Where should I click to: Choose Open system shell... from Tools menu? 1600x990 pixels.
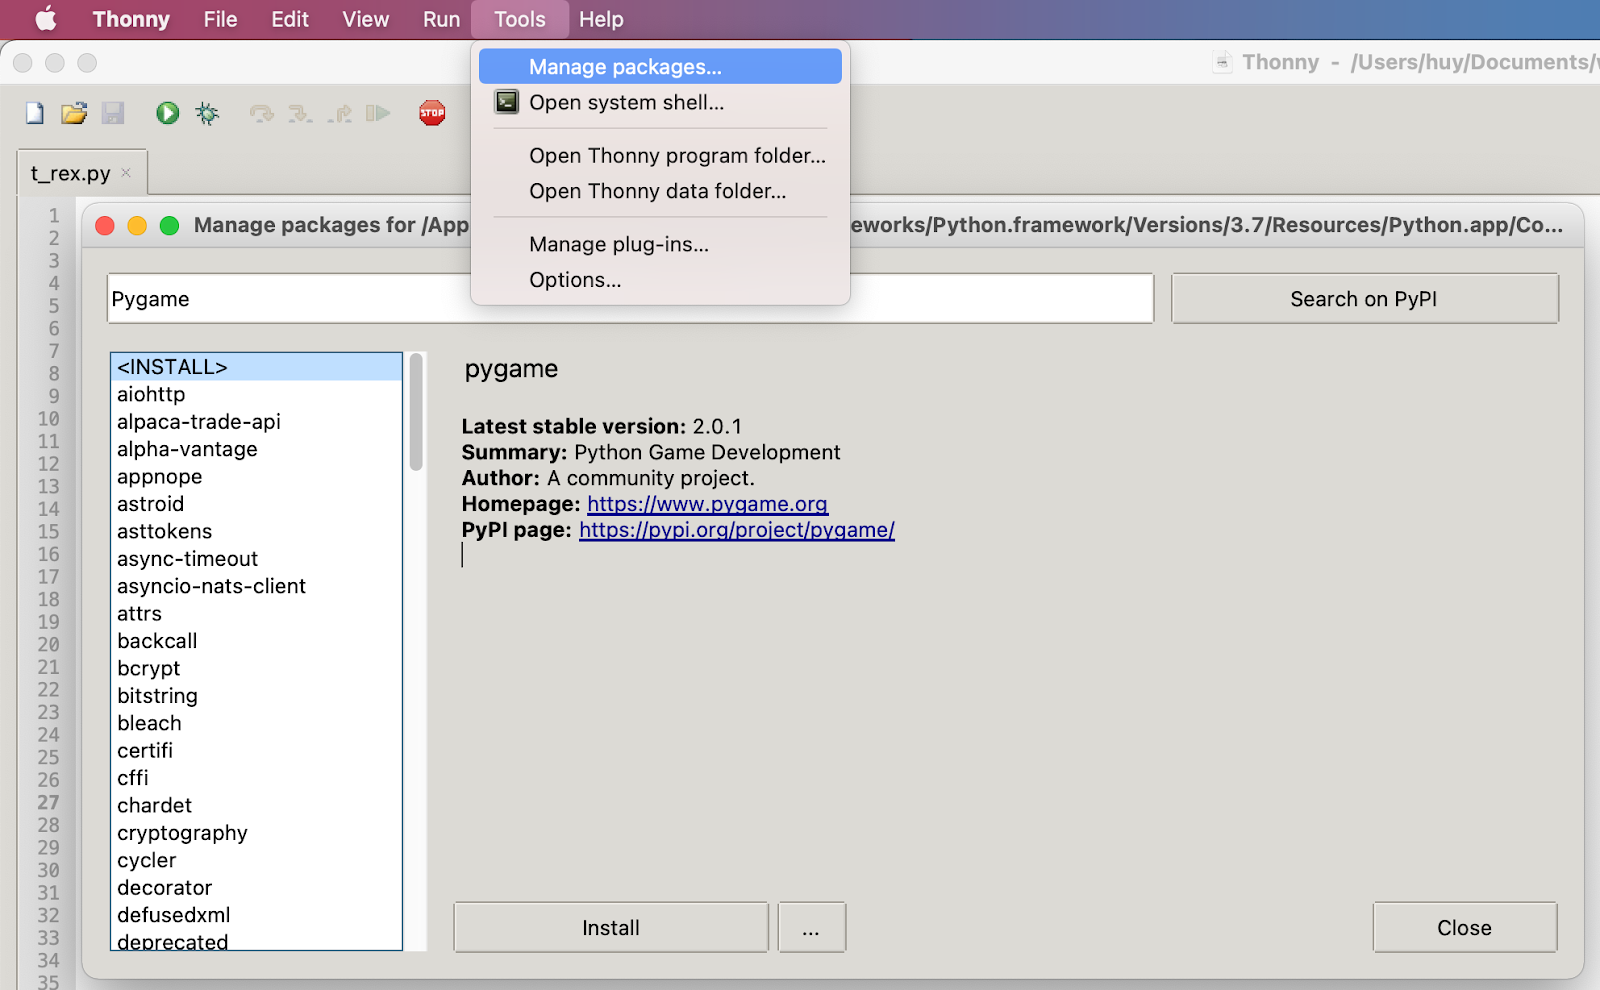point(660,102)
